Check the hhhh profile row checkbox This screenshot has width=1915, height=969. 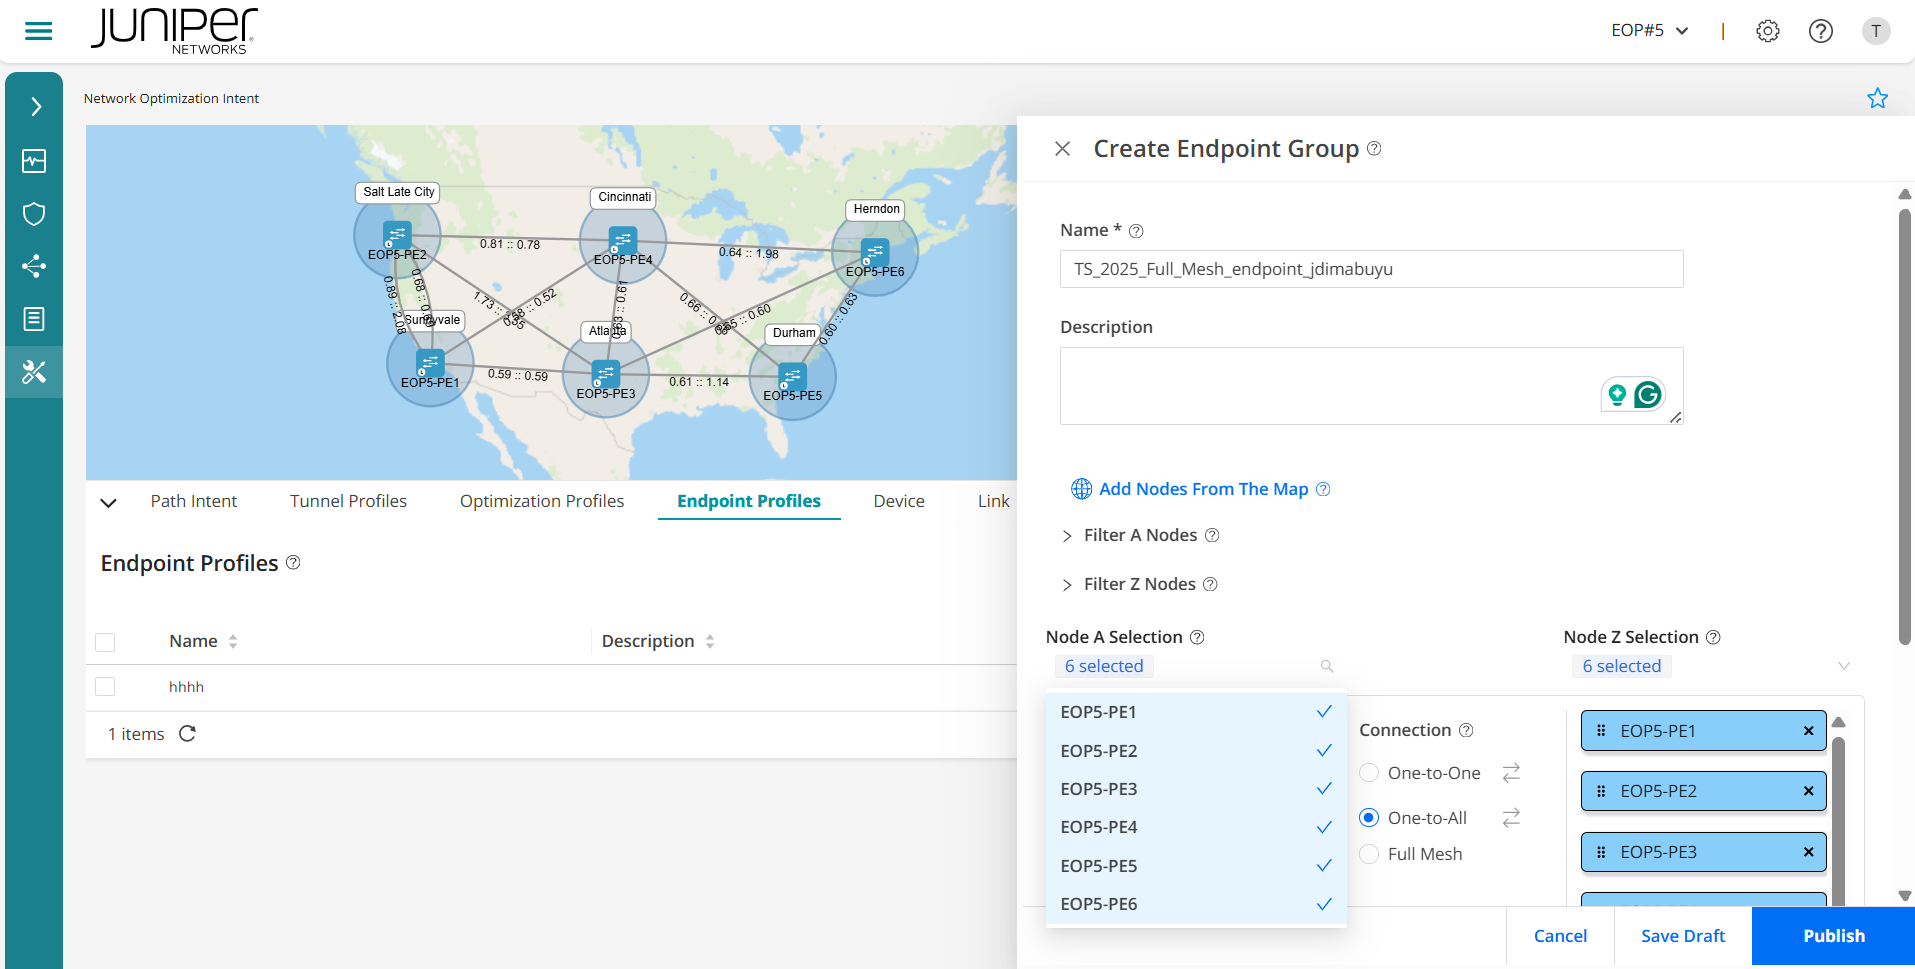coord(105,687)
